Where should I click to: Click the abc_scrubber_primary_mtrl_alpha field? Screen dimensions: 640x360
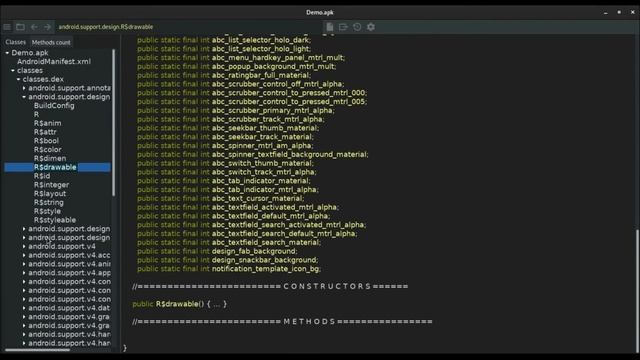click(236, 110)
